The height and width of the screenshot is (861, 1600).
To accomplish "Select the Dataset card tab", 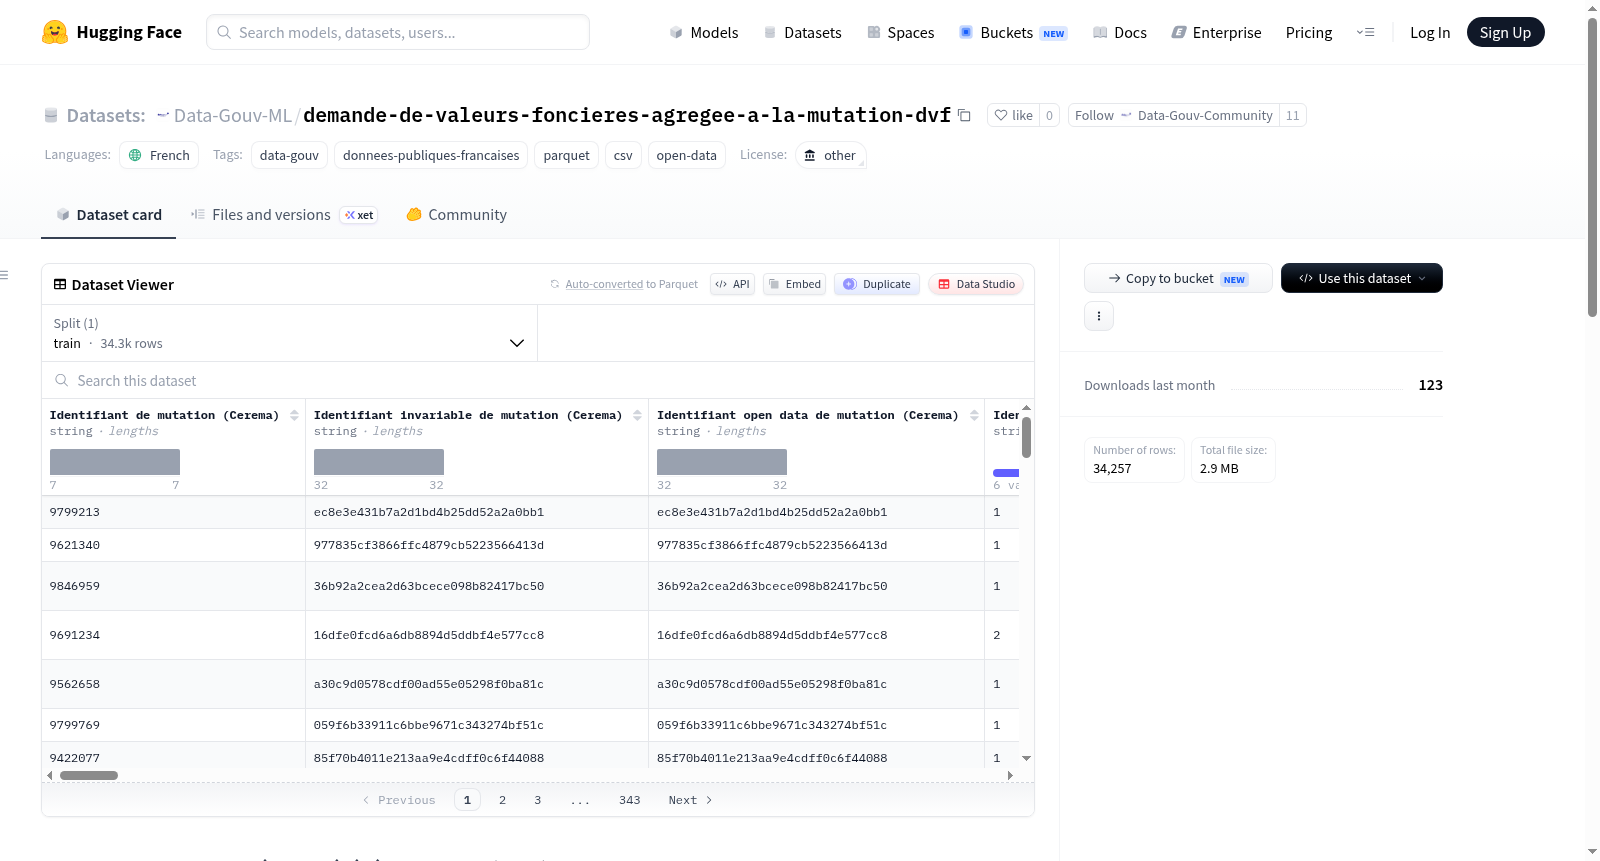I will 109,215.
